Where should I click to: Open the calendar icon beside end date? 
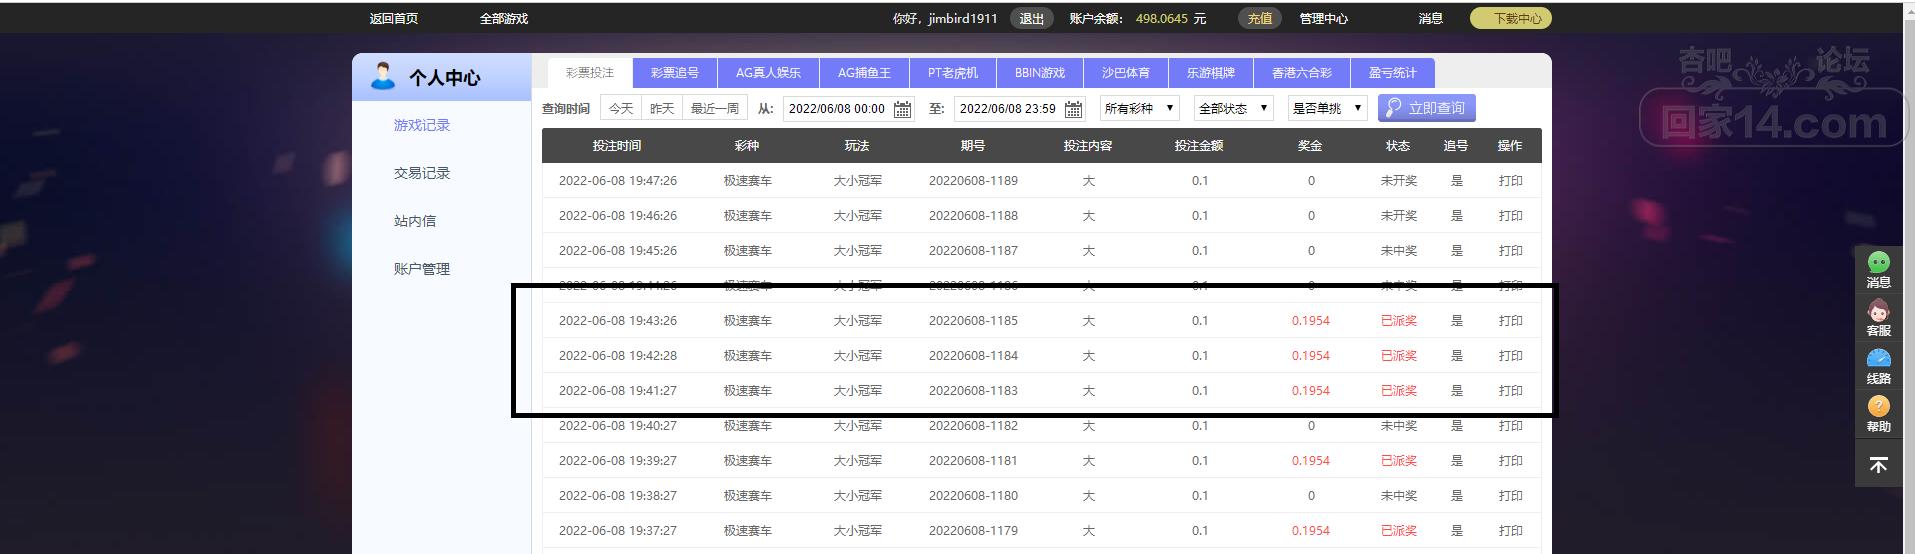1074,109
